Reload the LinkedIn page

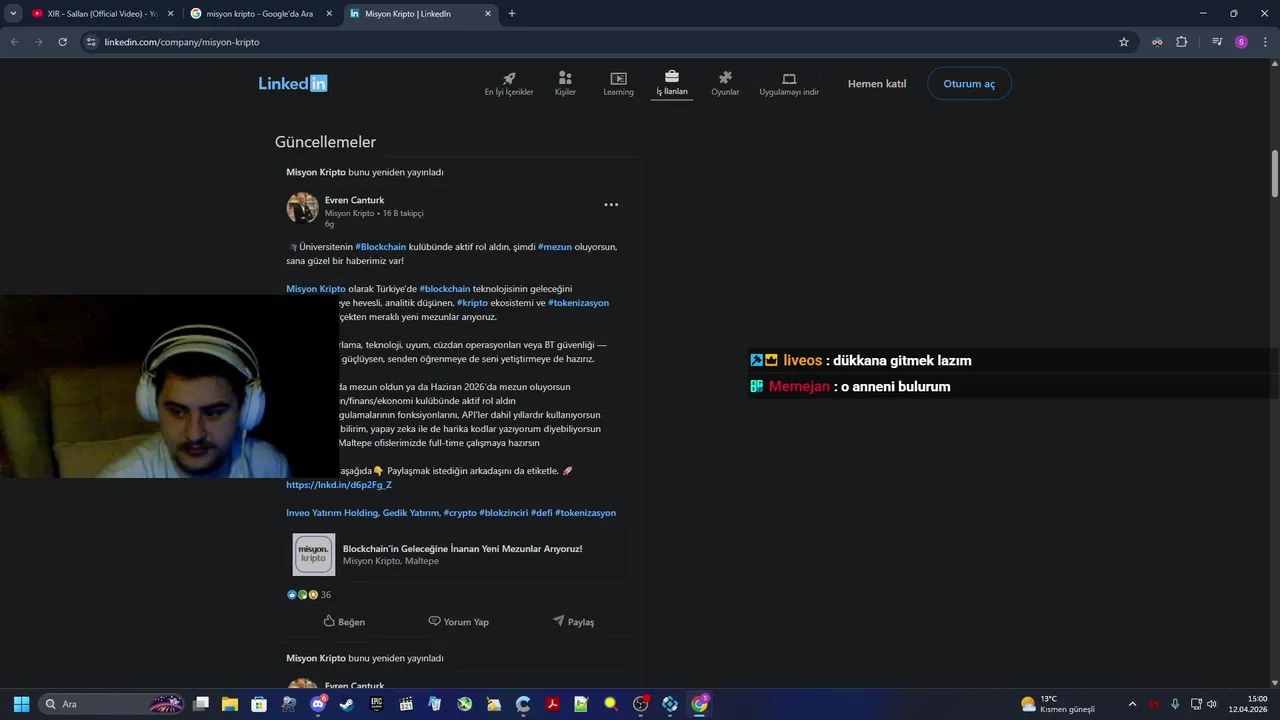coord(62,42)
